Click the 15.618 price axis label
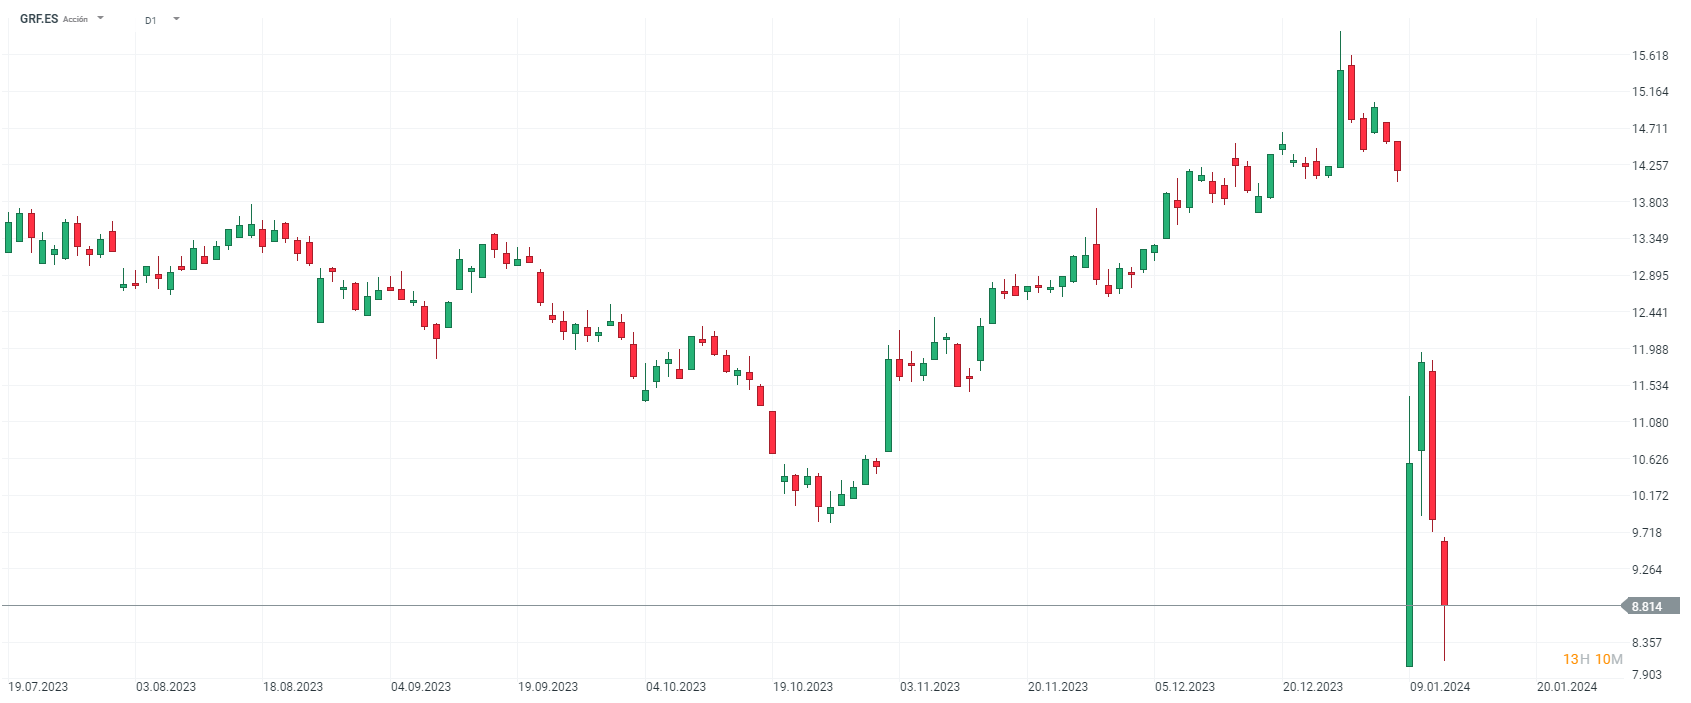Screen dimensions: 1691x703 1650,56
